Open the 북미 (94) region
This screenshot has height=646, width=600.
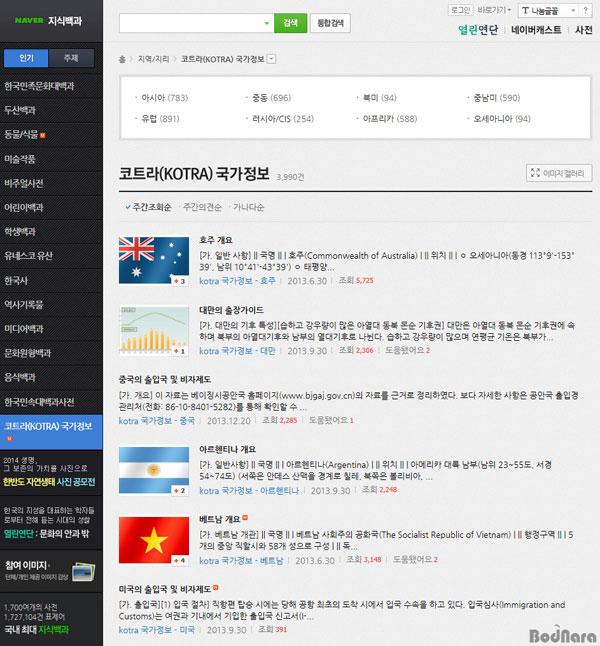coord(380,98)
